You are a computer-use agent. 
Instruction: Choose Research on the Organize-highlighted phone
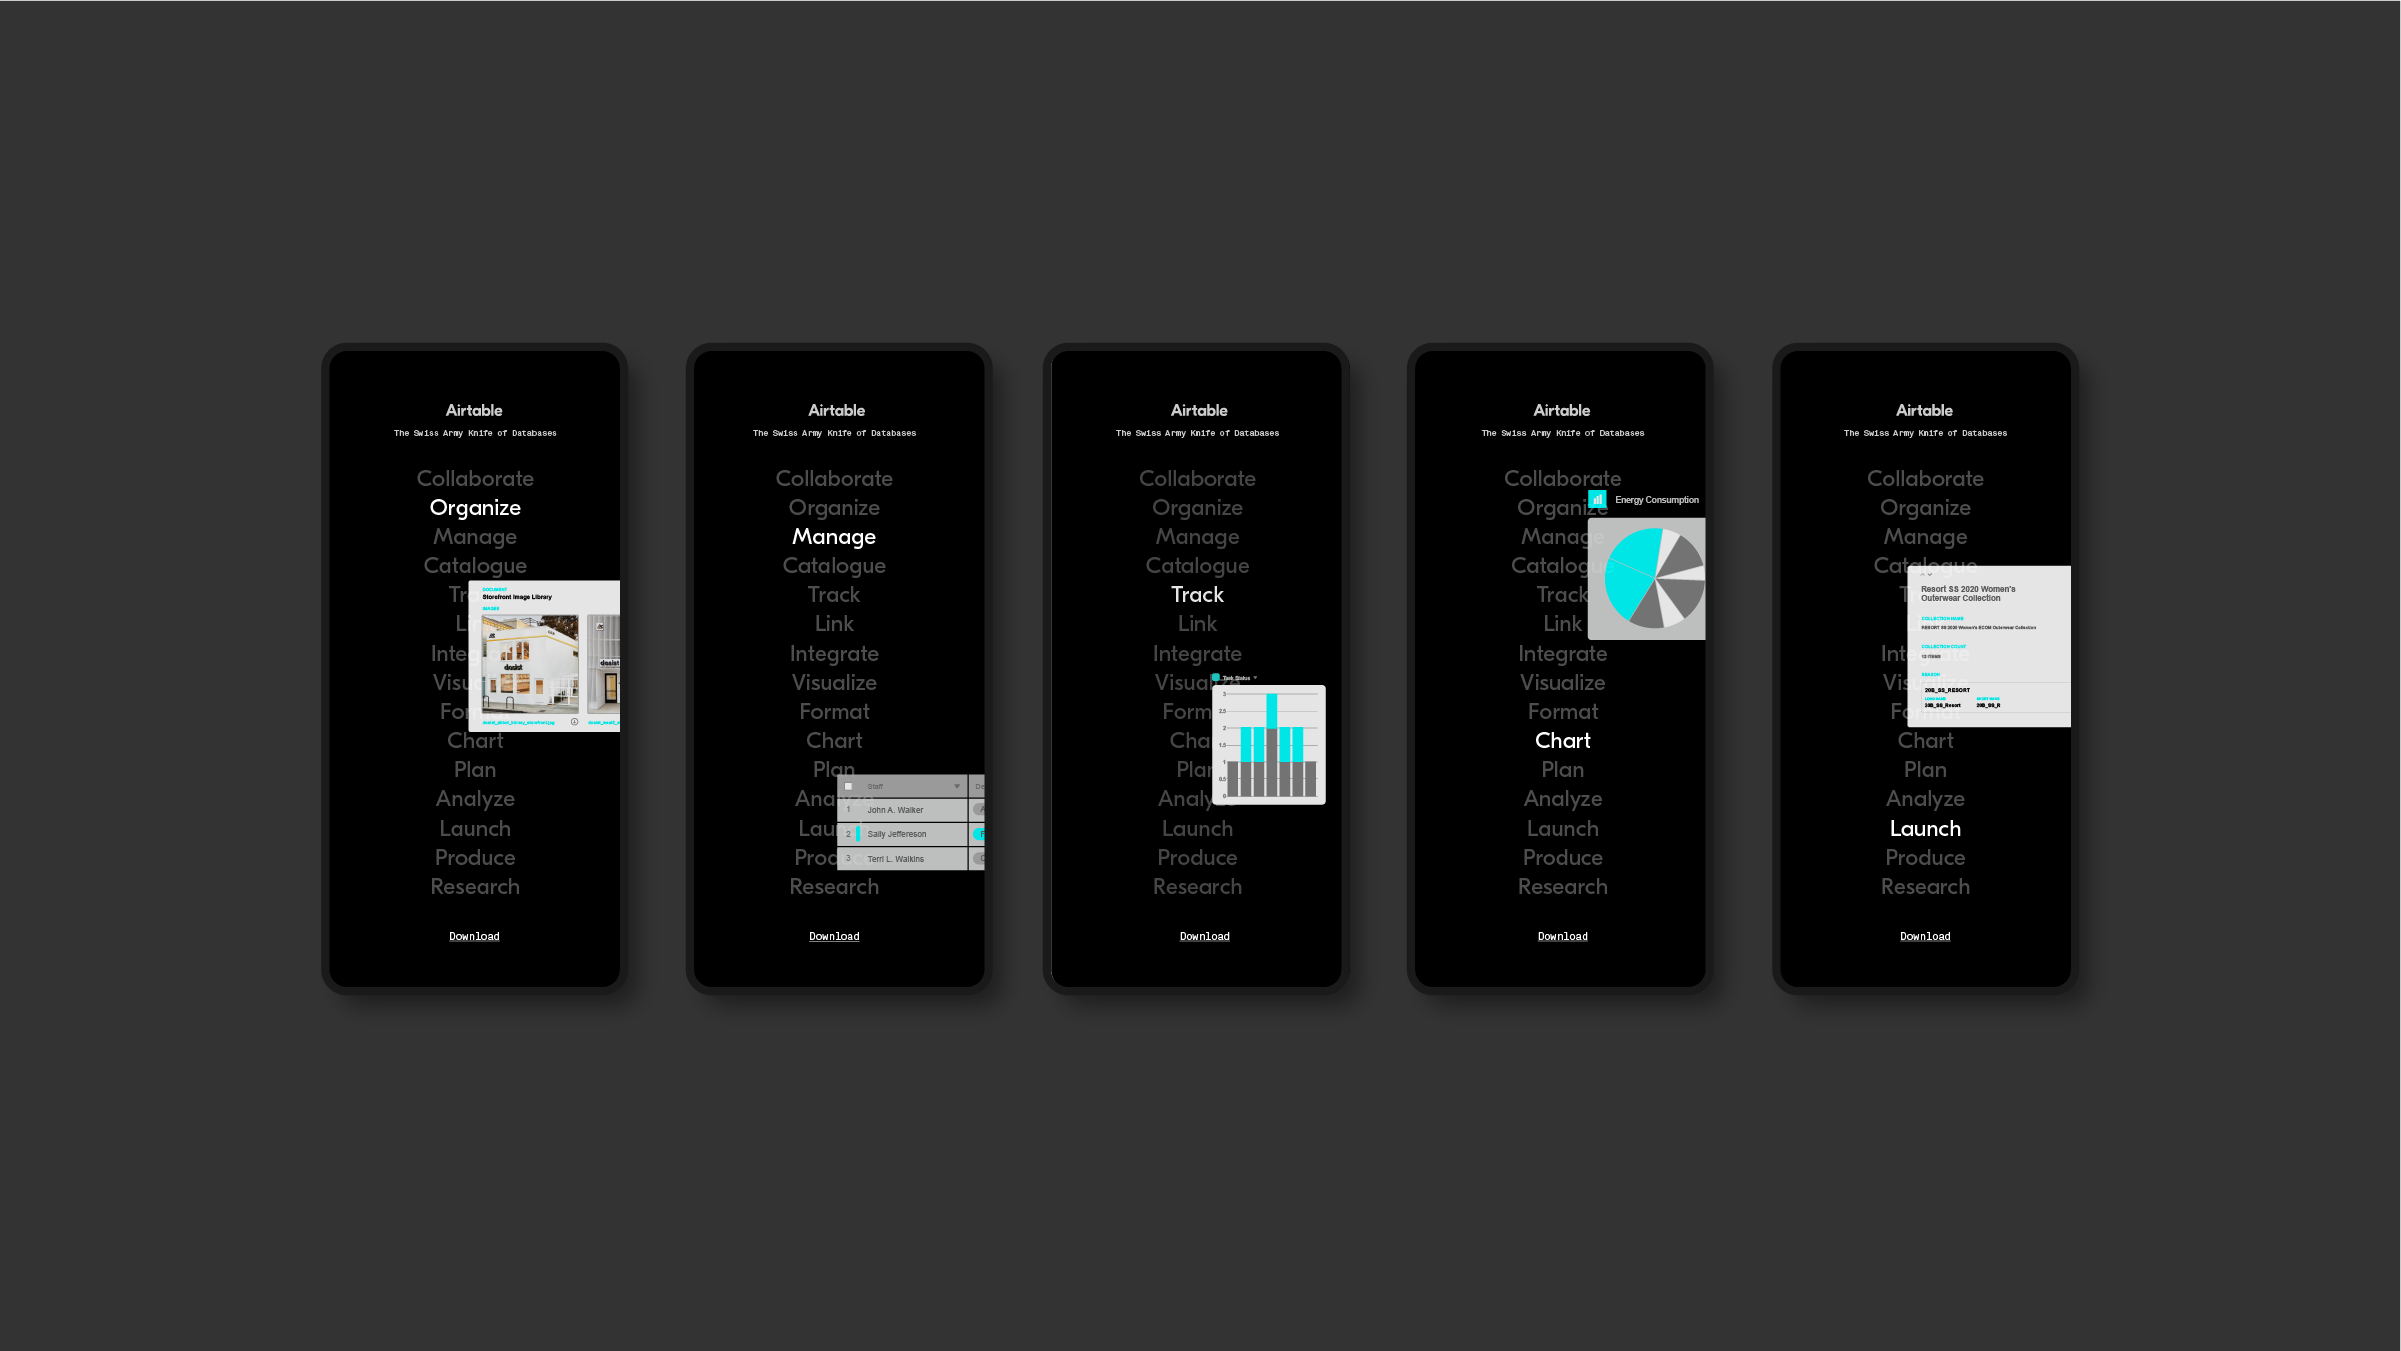tap(475, 887)
